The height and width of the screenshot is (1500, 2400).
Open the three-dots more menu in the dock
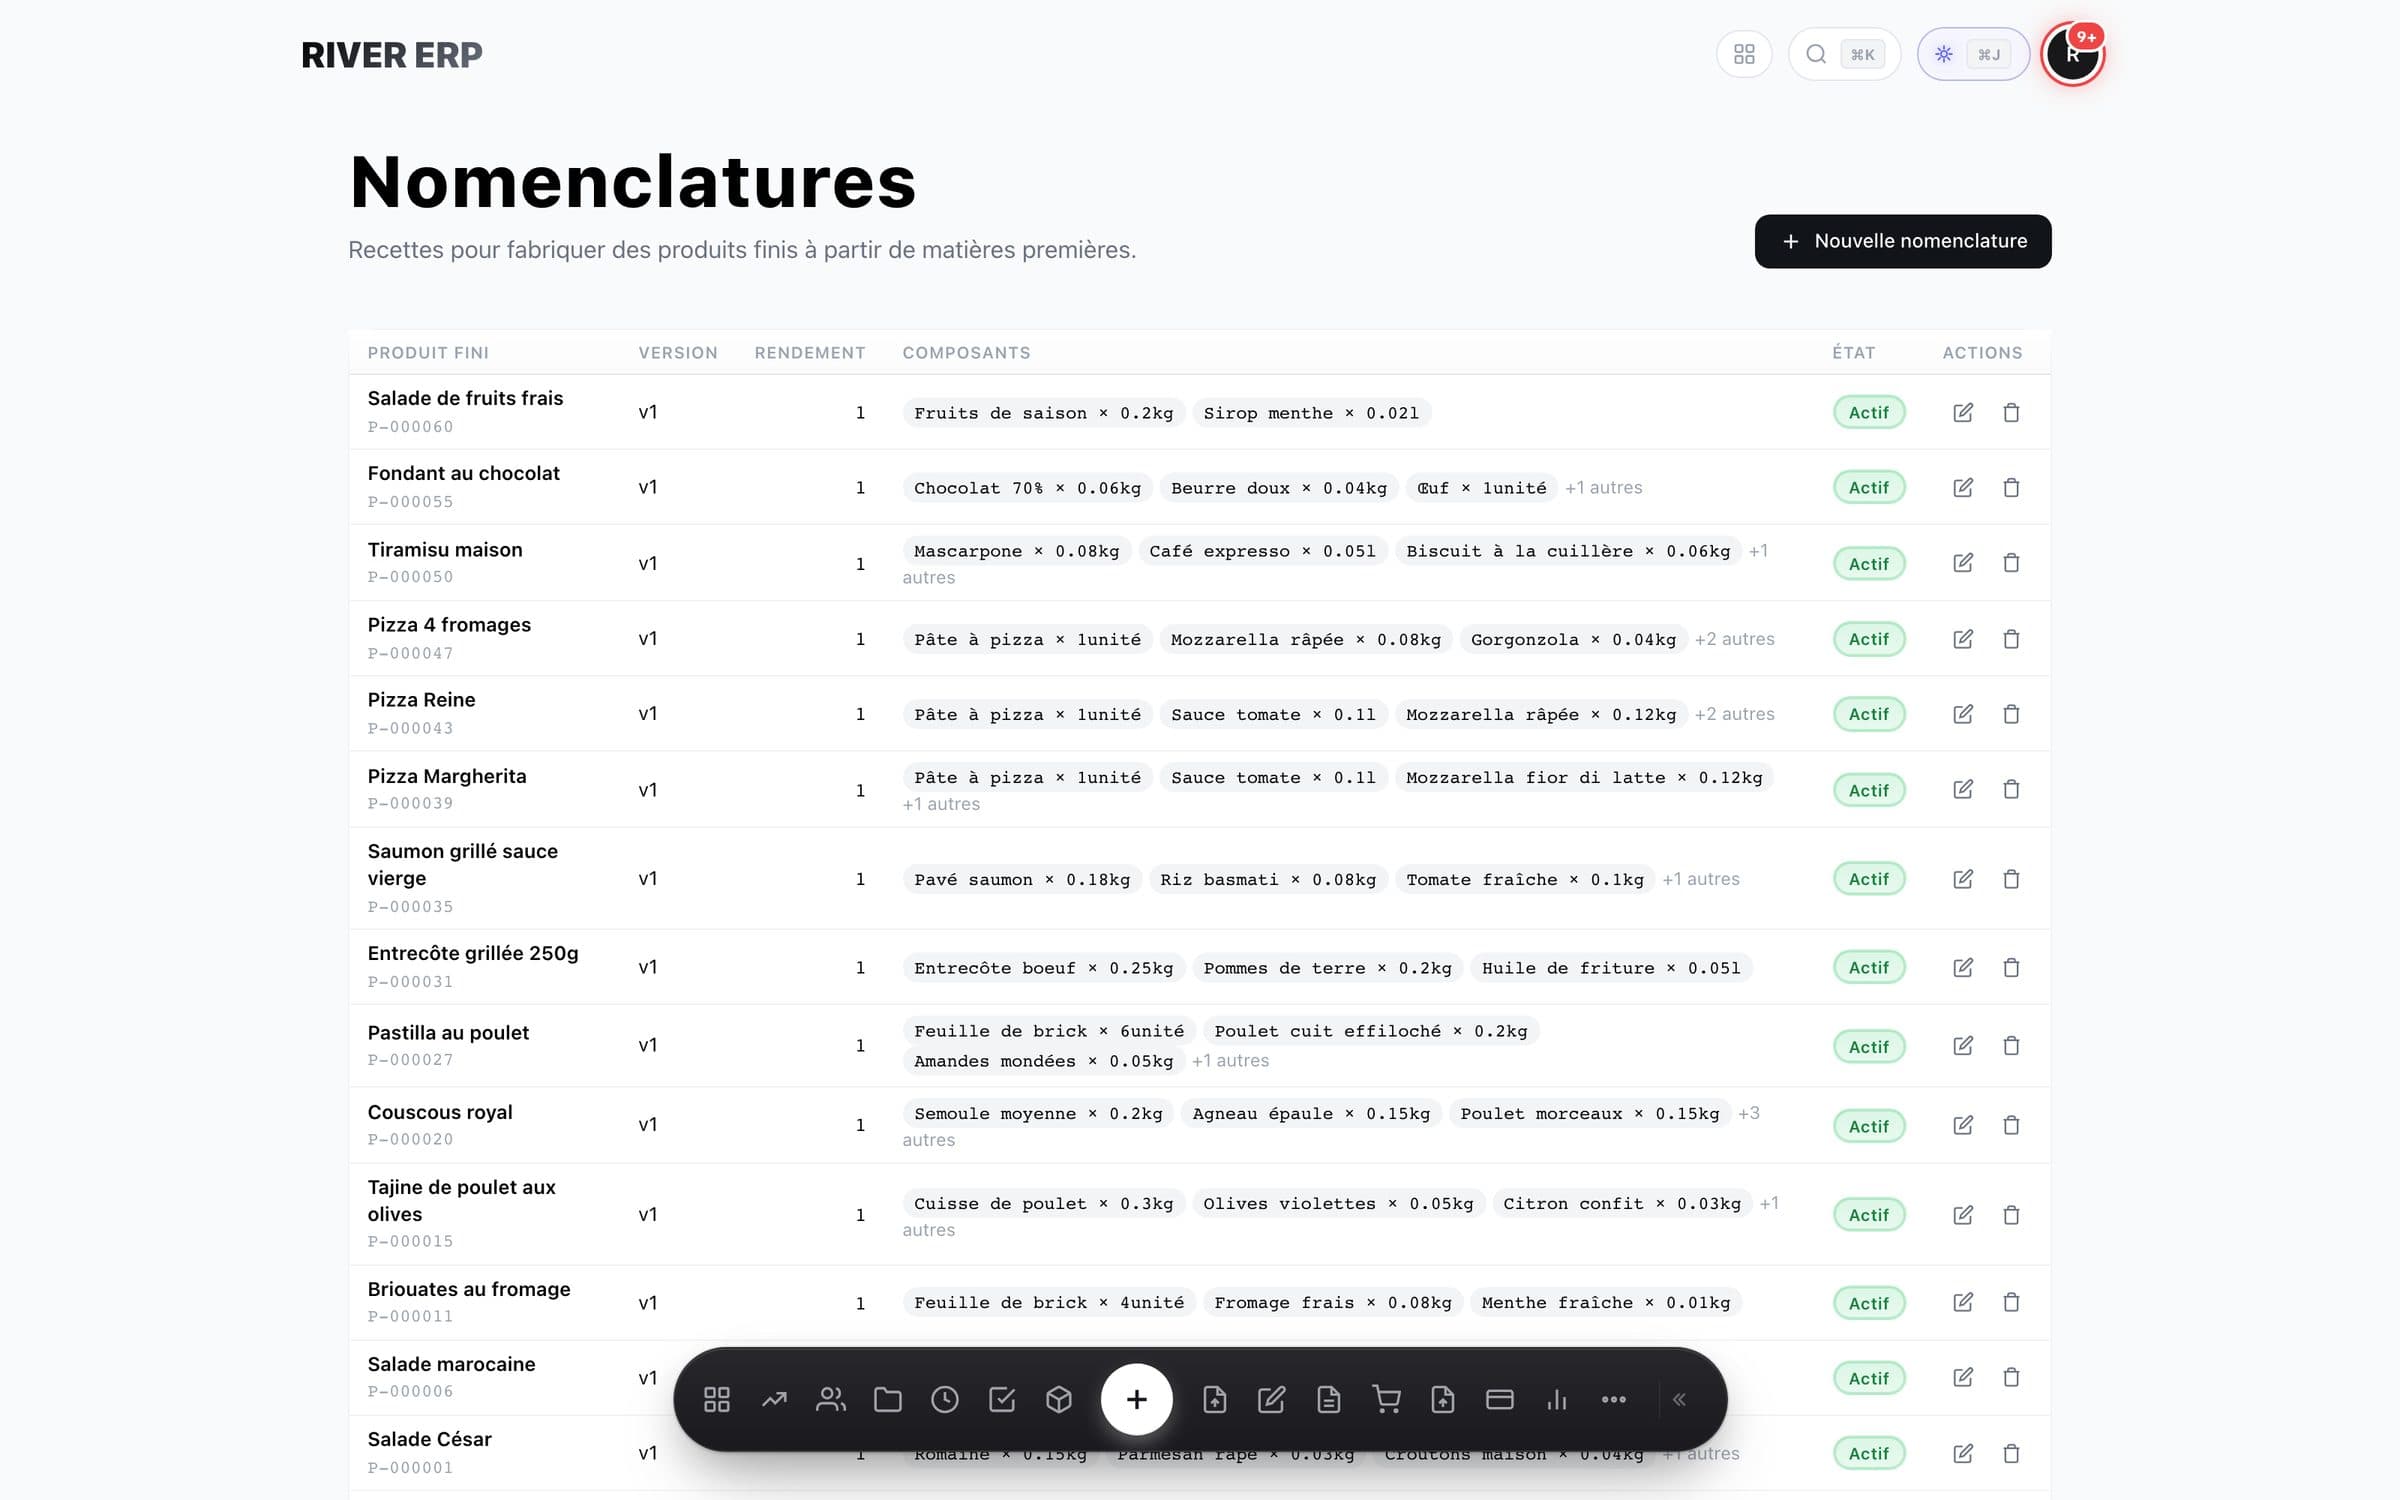coord(1614,1399)
